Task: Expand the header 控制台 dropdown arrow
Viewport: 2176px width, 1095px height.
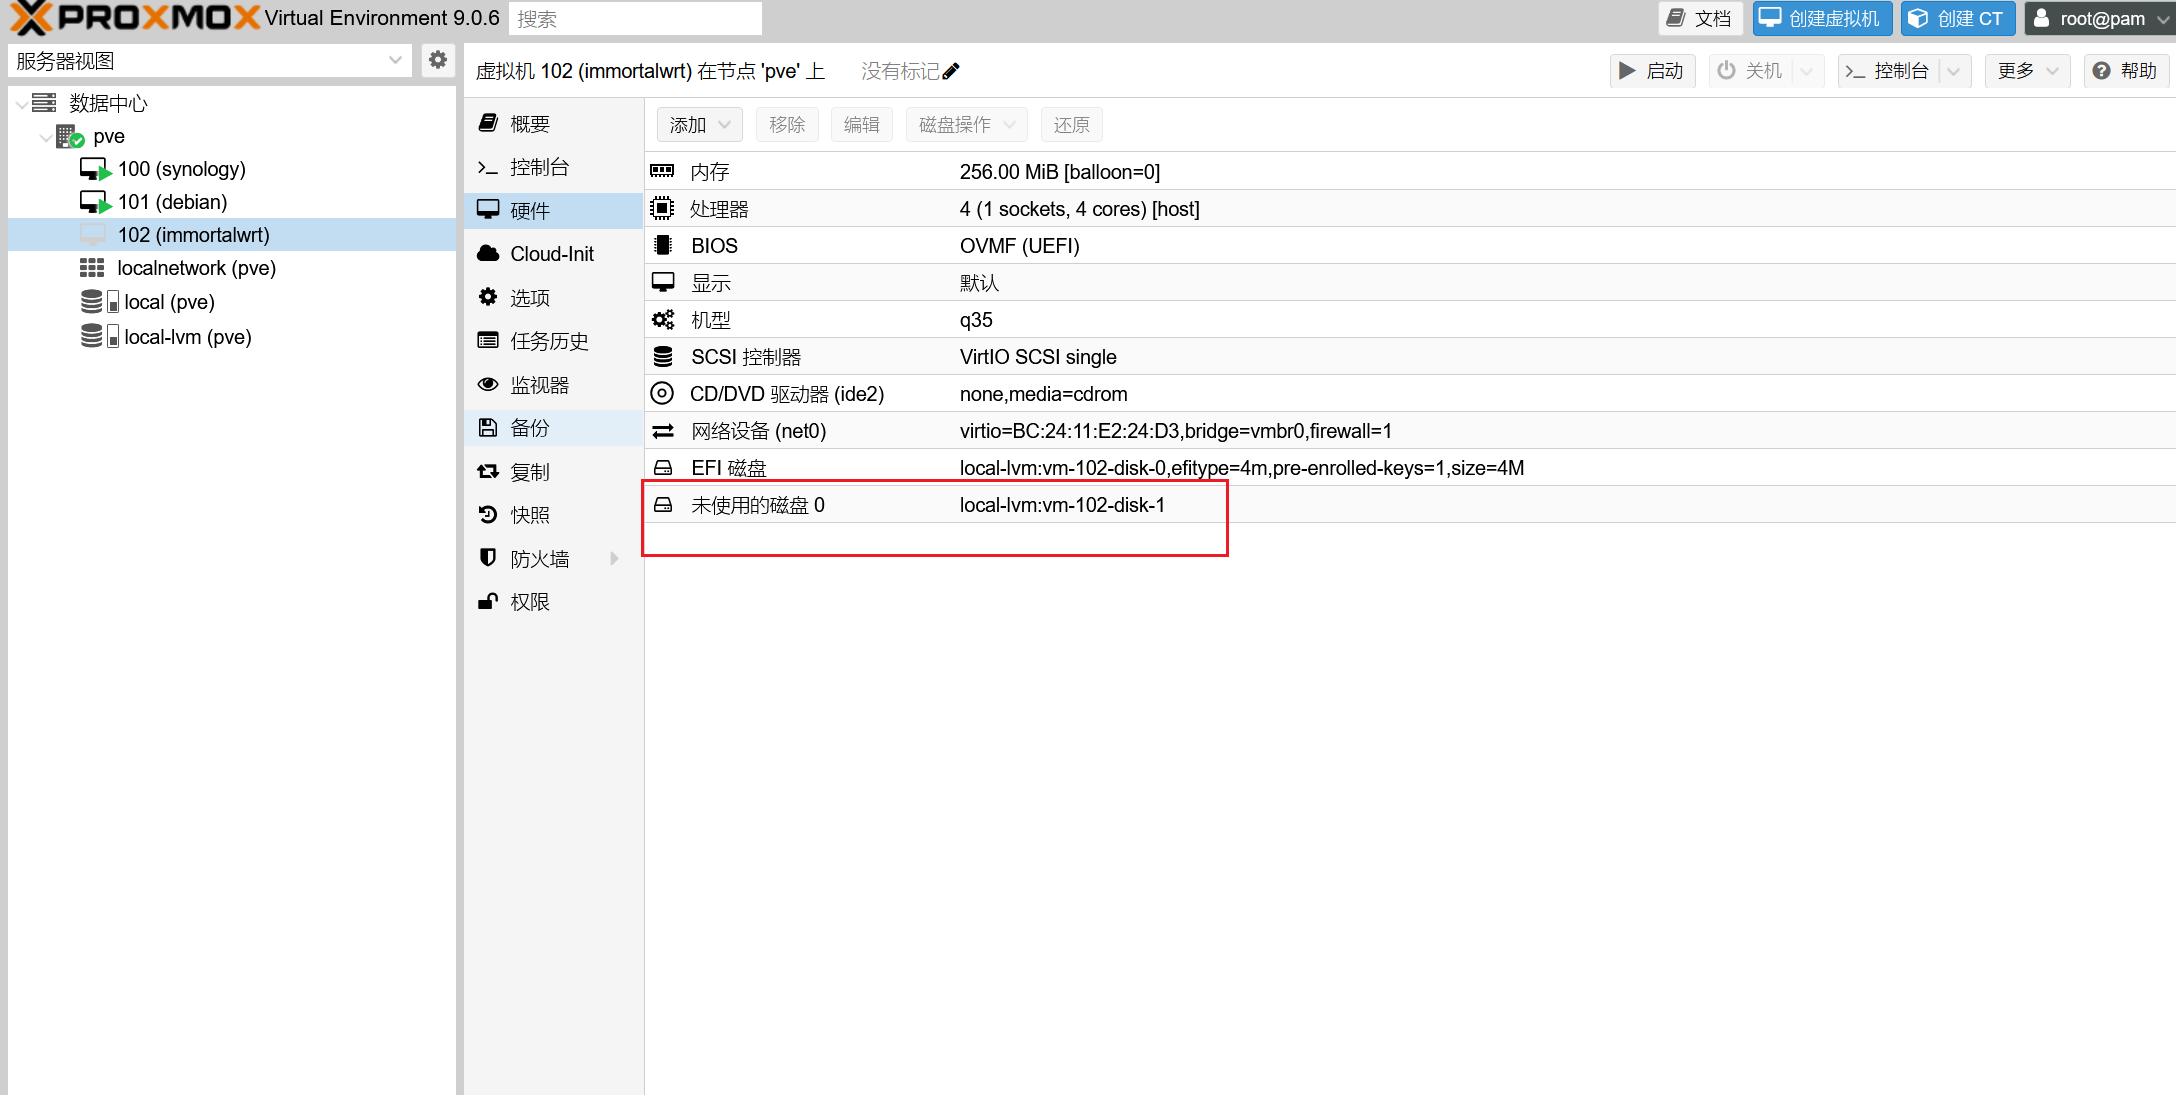Action: [x=1954, y=71]
